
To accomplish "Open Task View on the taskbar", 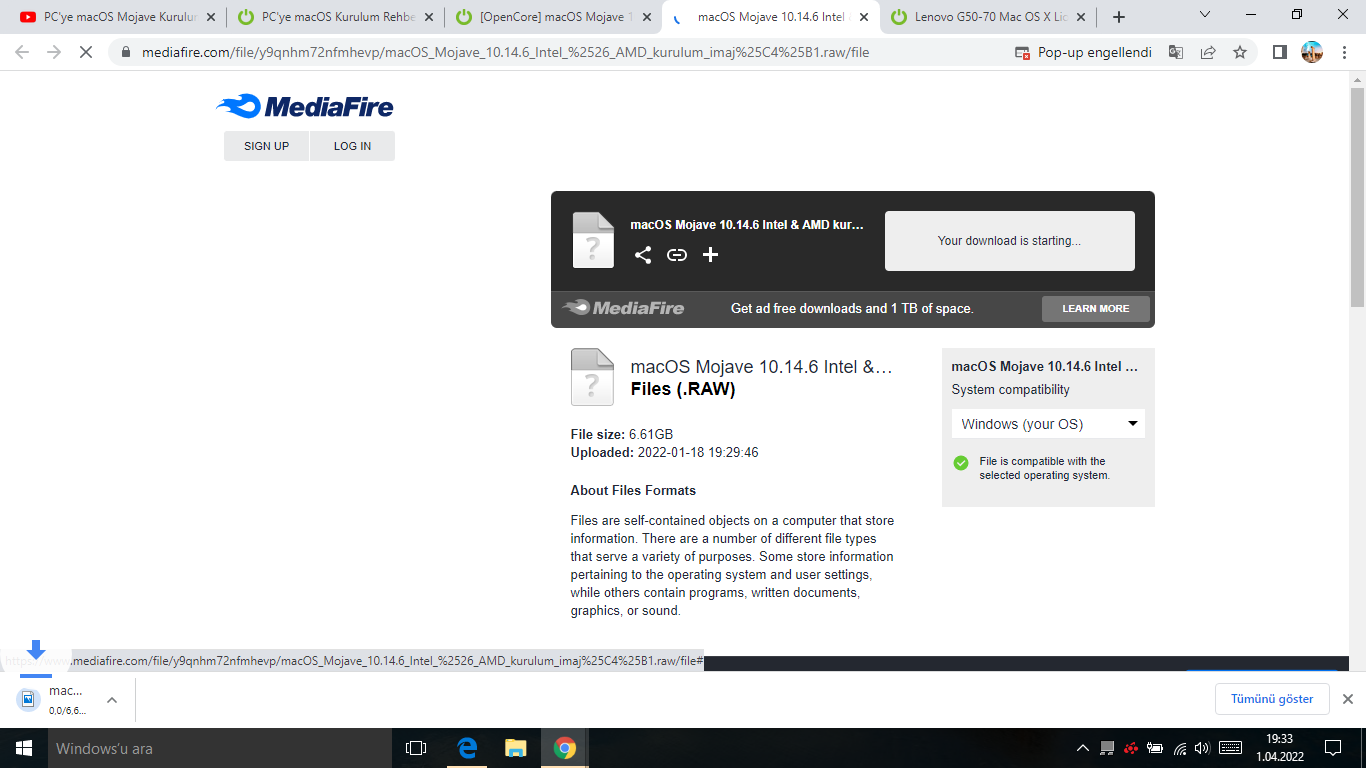I will point(416,748).
